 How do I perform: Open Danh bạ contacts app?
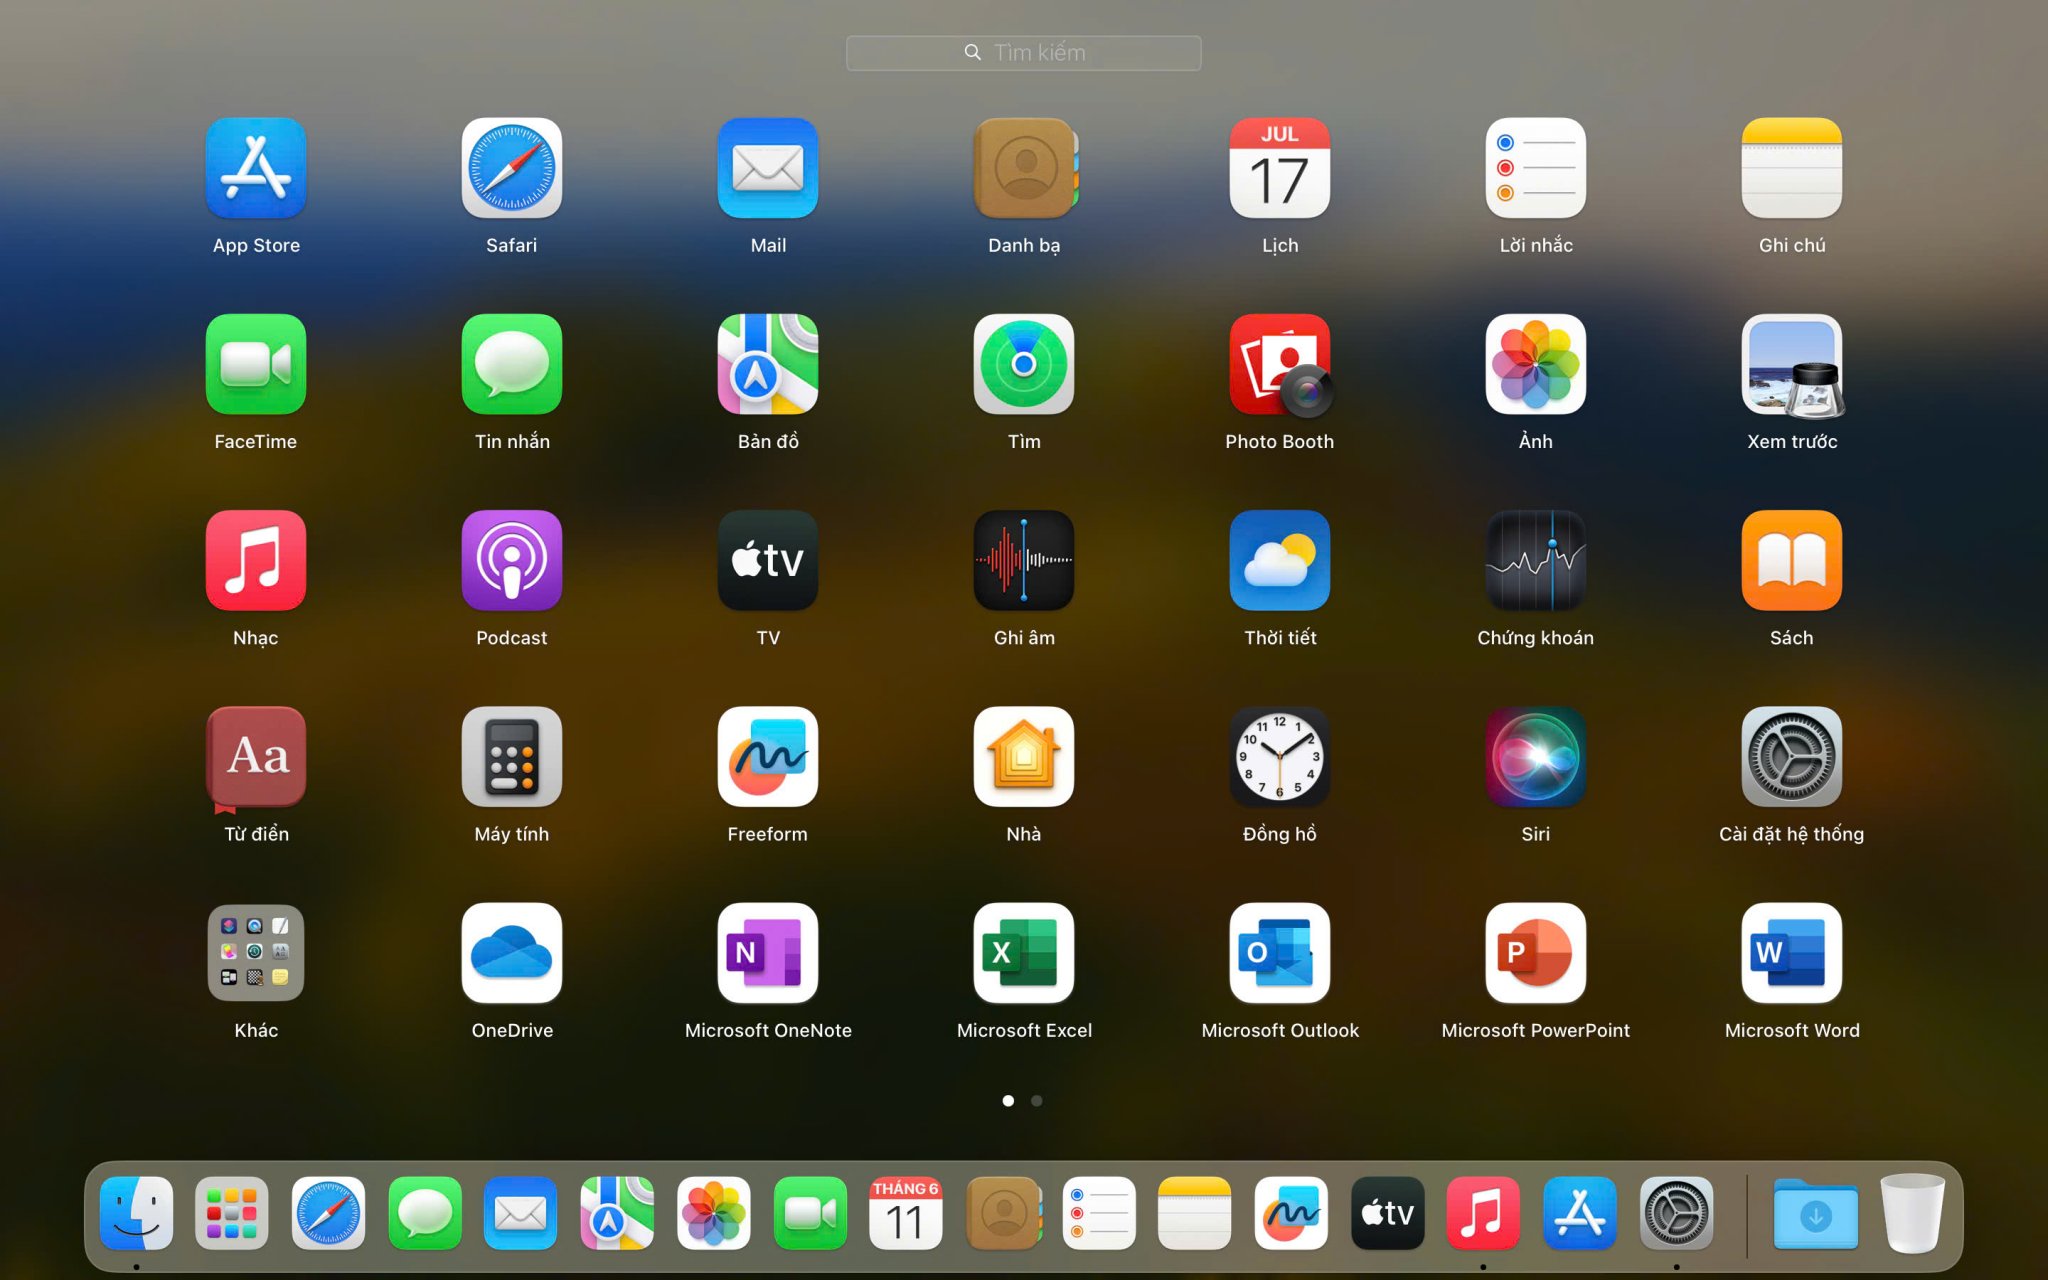click(x=1024, y=168)
